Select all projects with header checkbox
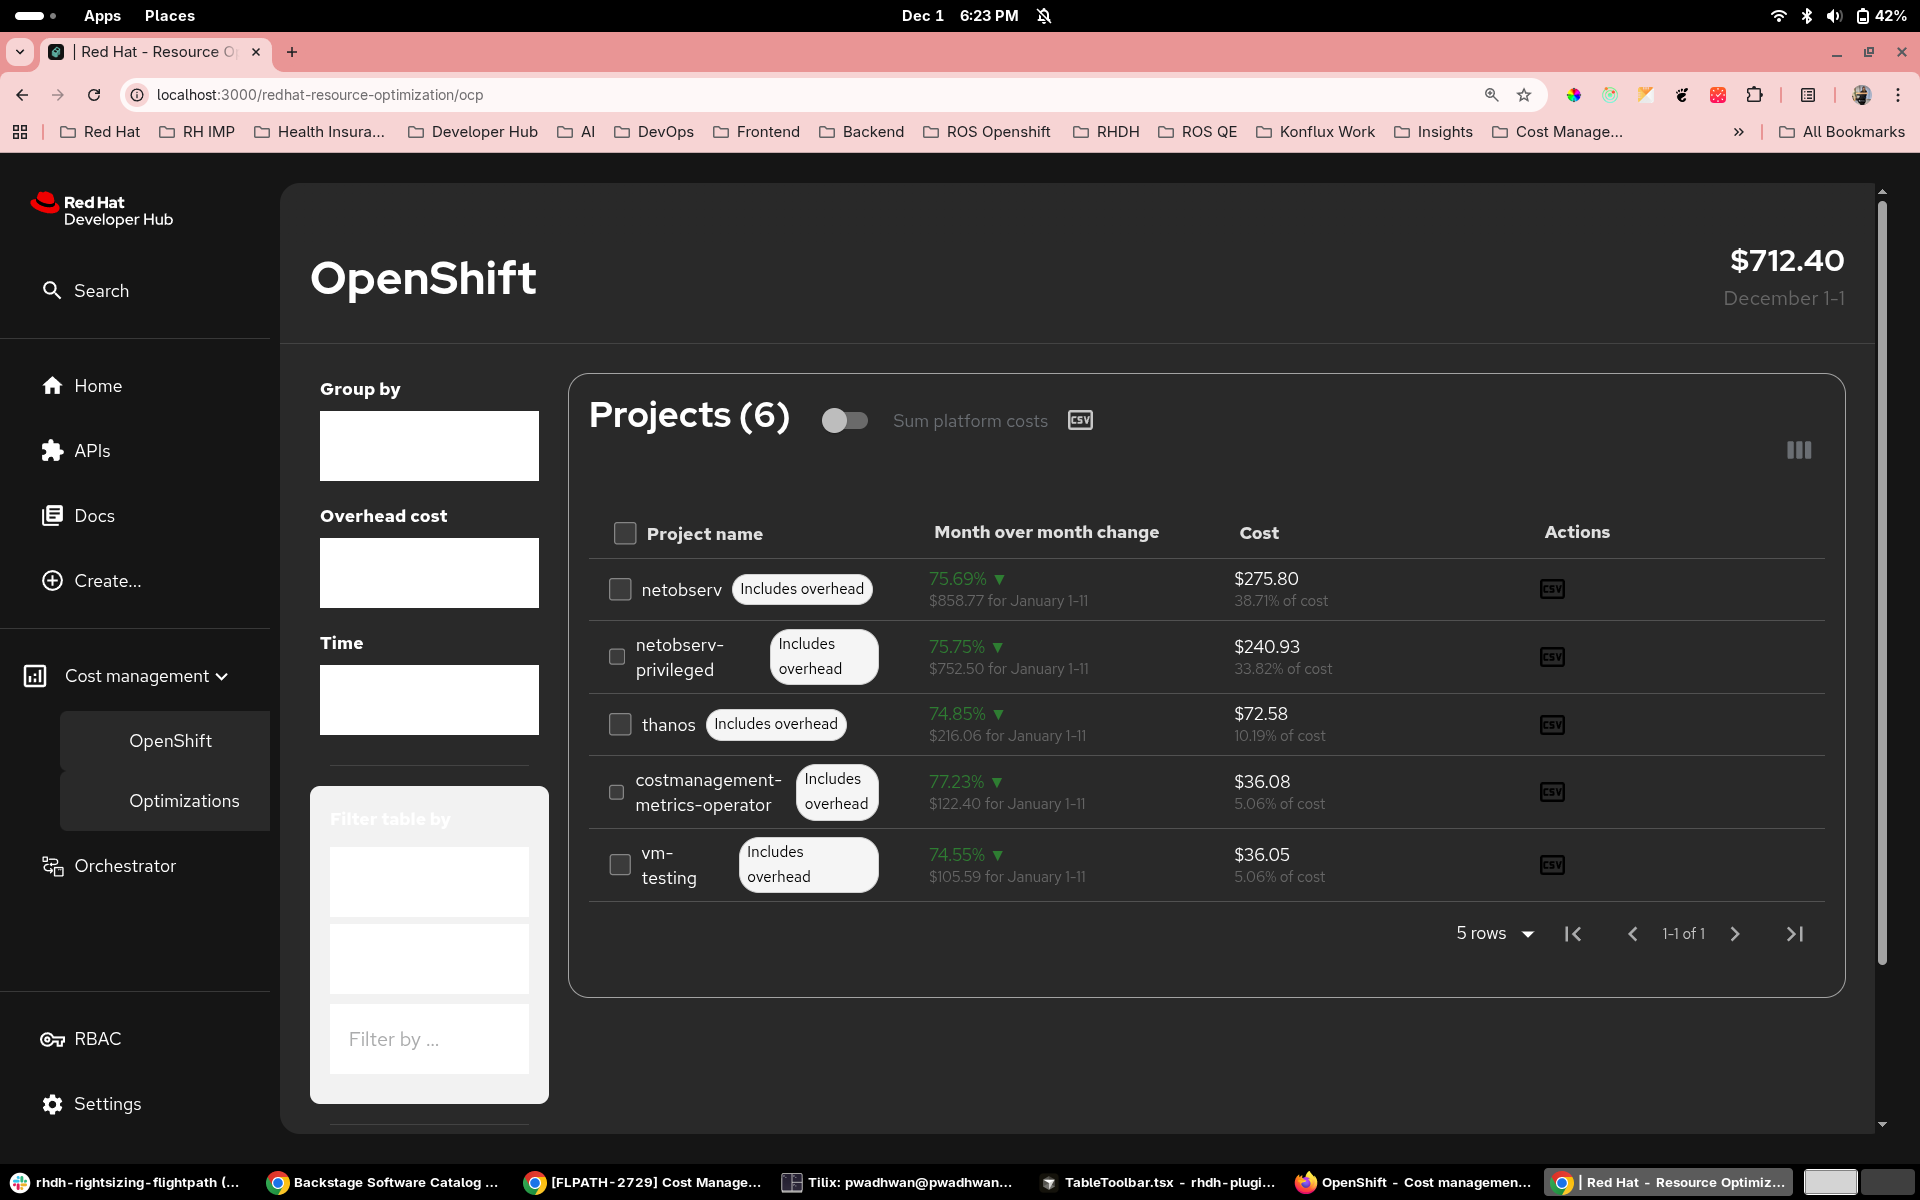 coord(625,533)
